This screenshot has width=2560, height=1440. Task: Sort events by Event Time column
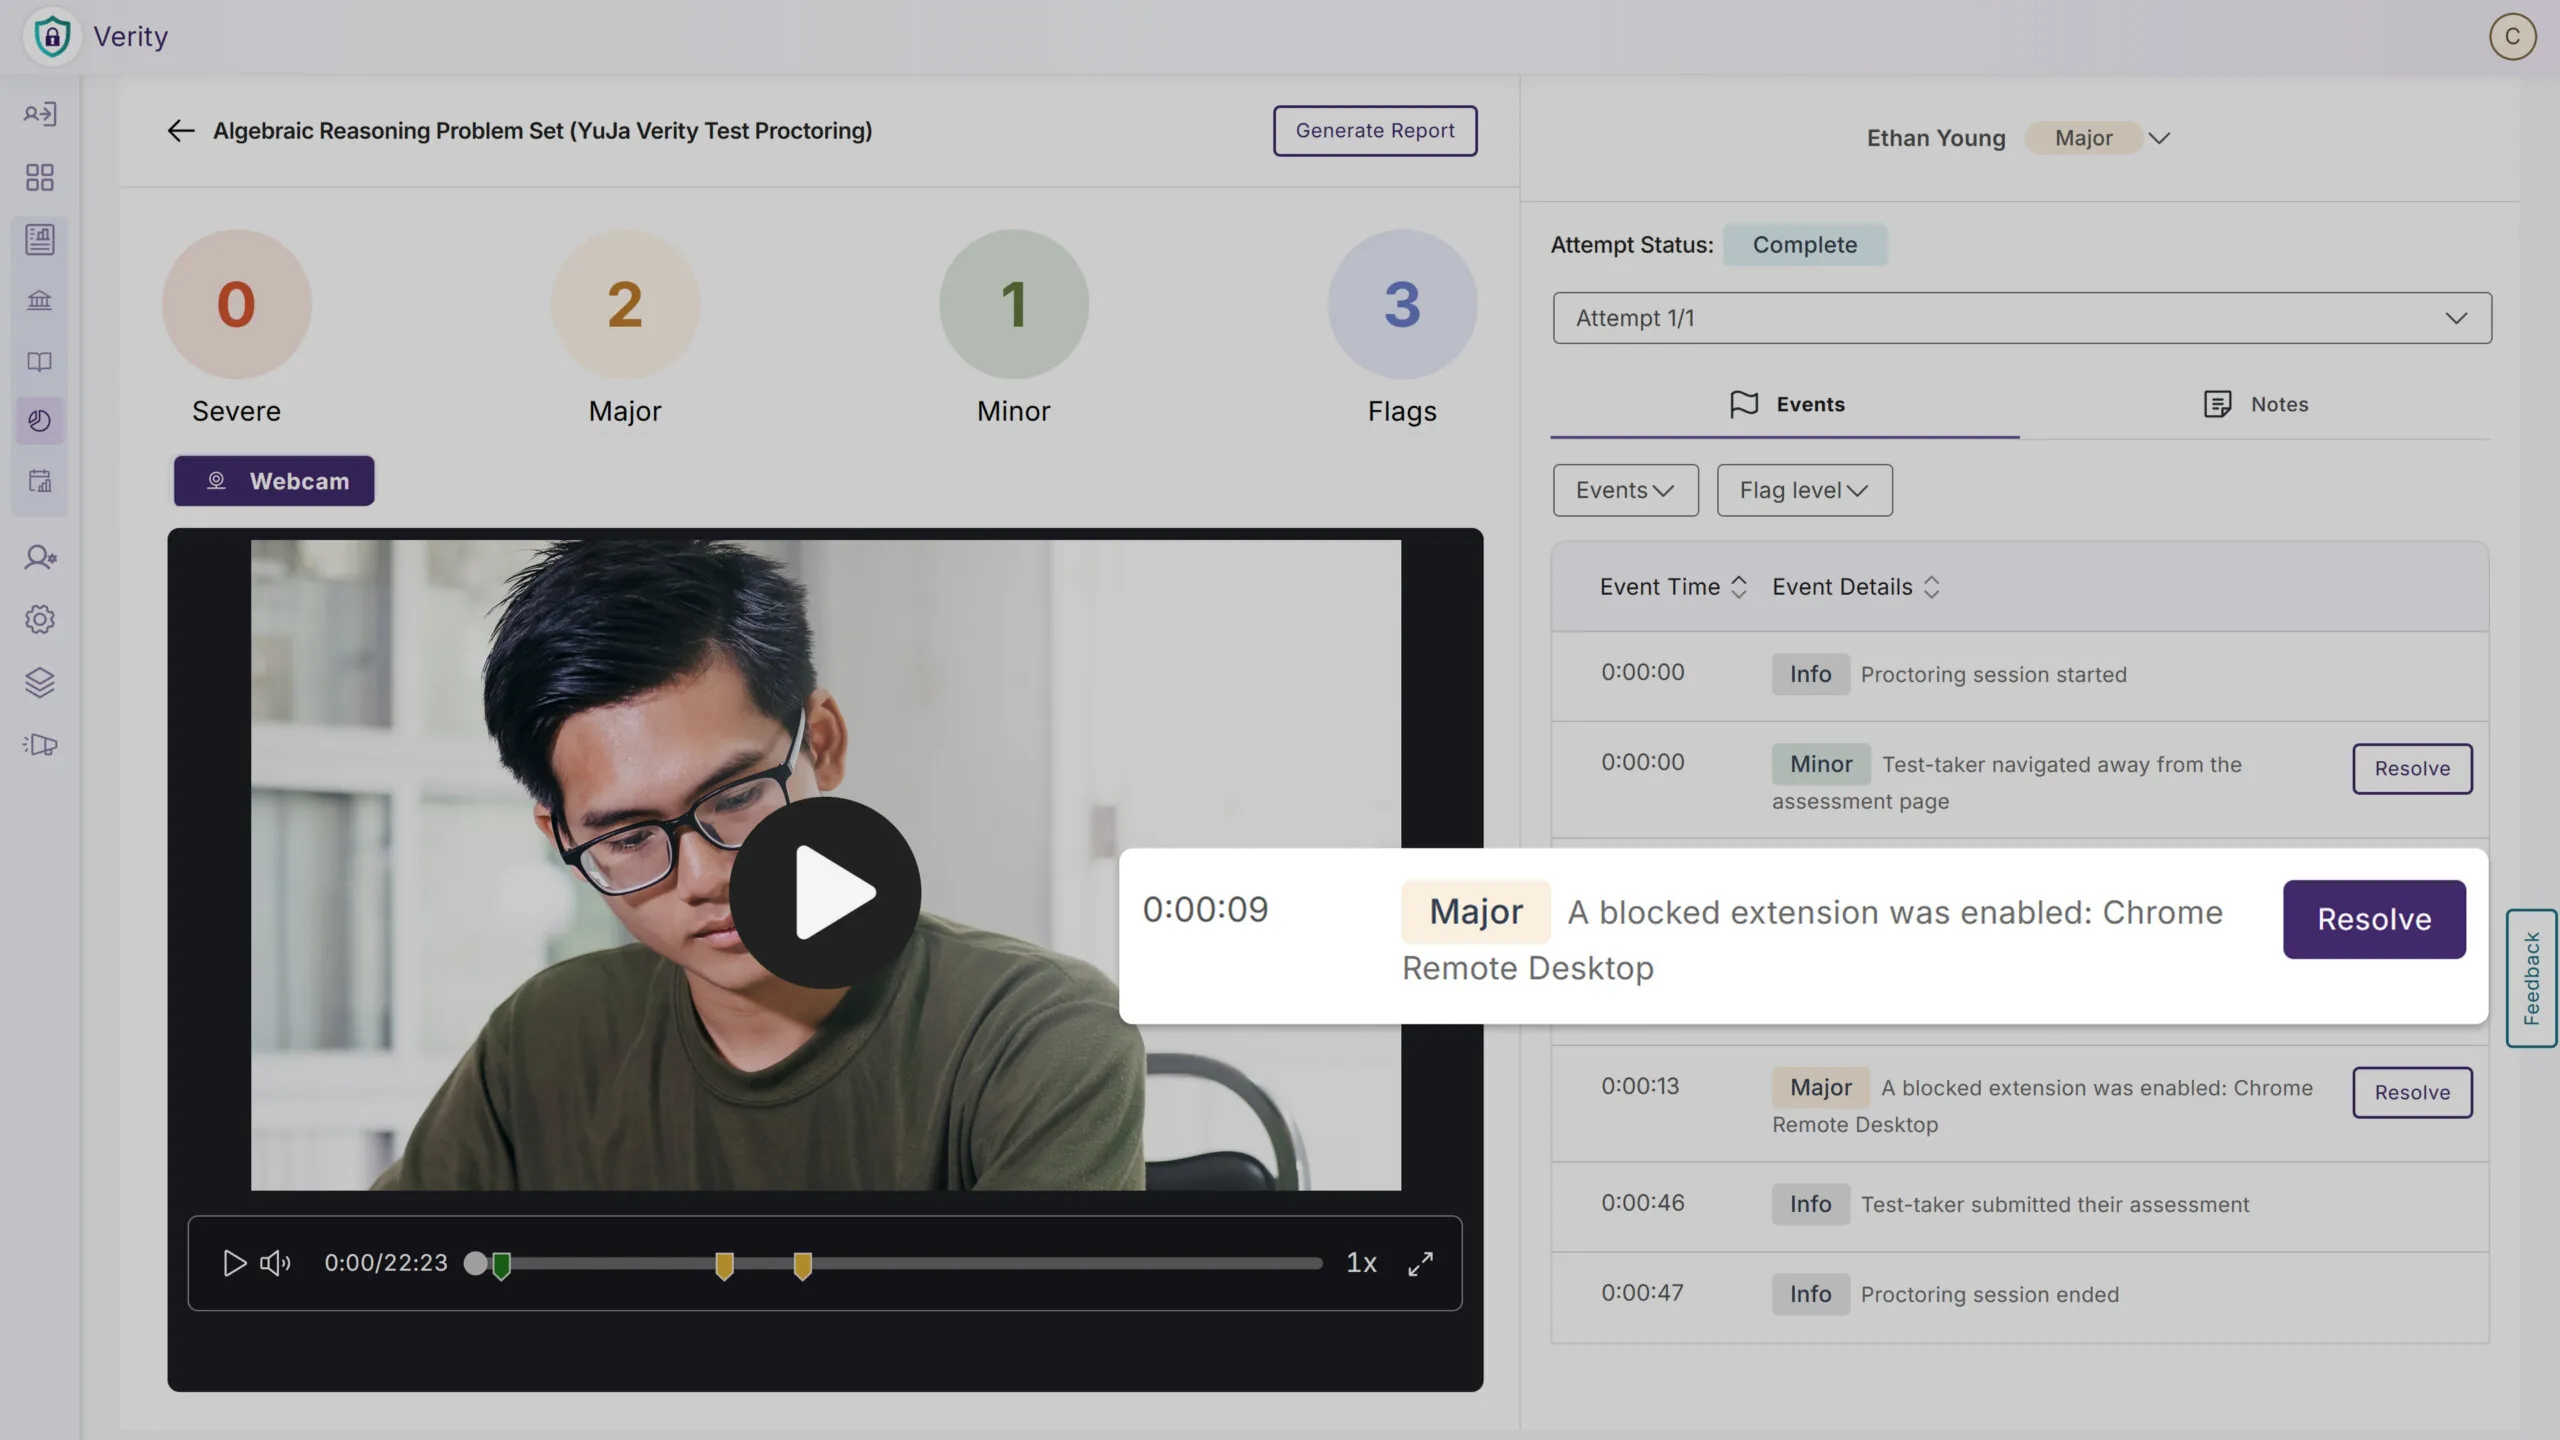(1739, 587)
